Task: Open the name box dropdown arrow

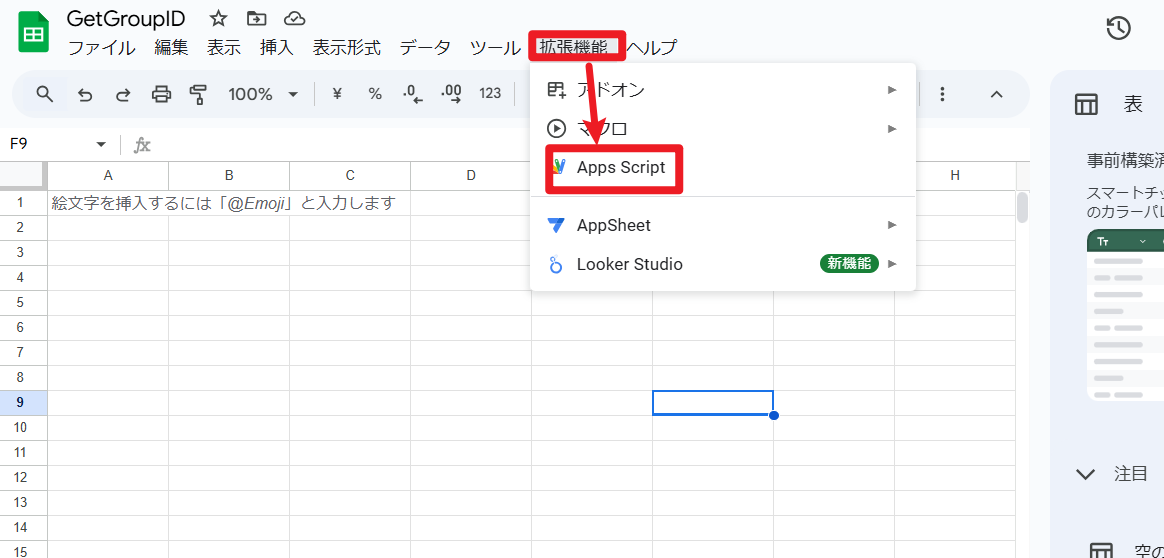Action: [x=101, y=144]
